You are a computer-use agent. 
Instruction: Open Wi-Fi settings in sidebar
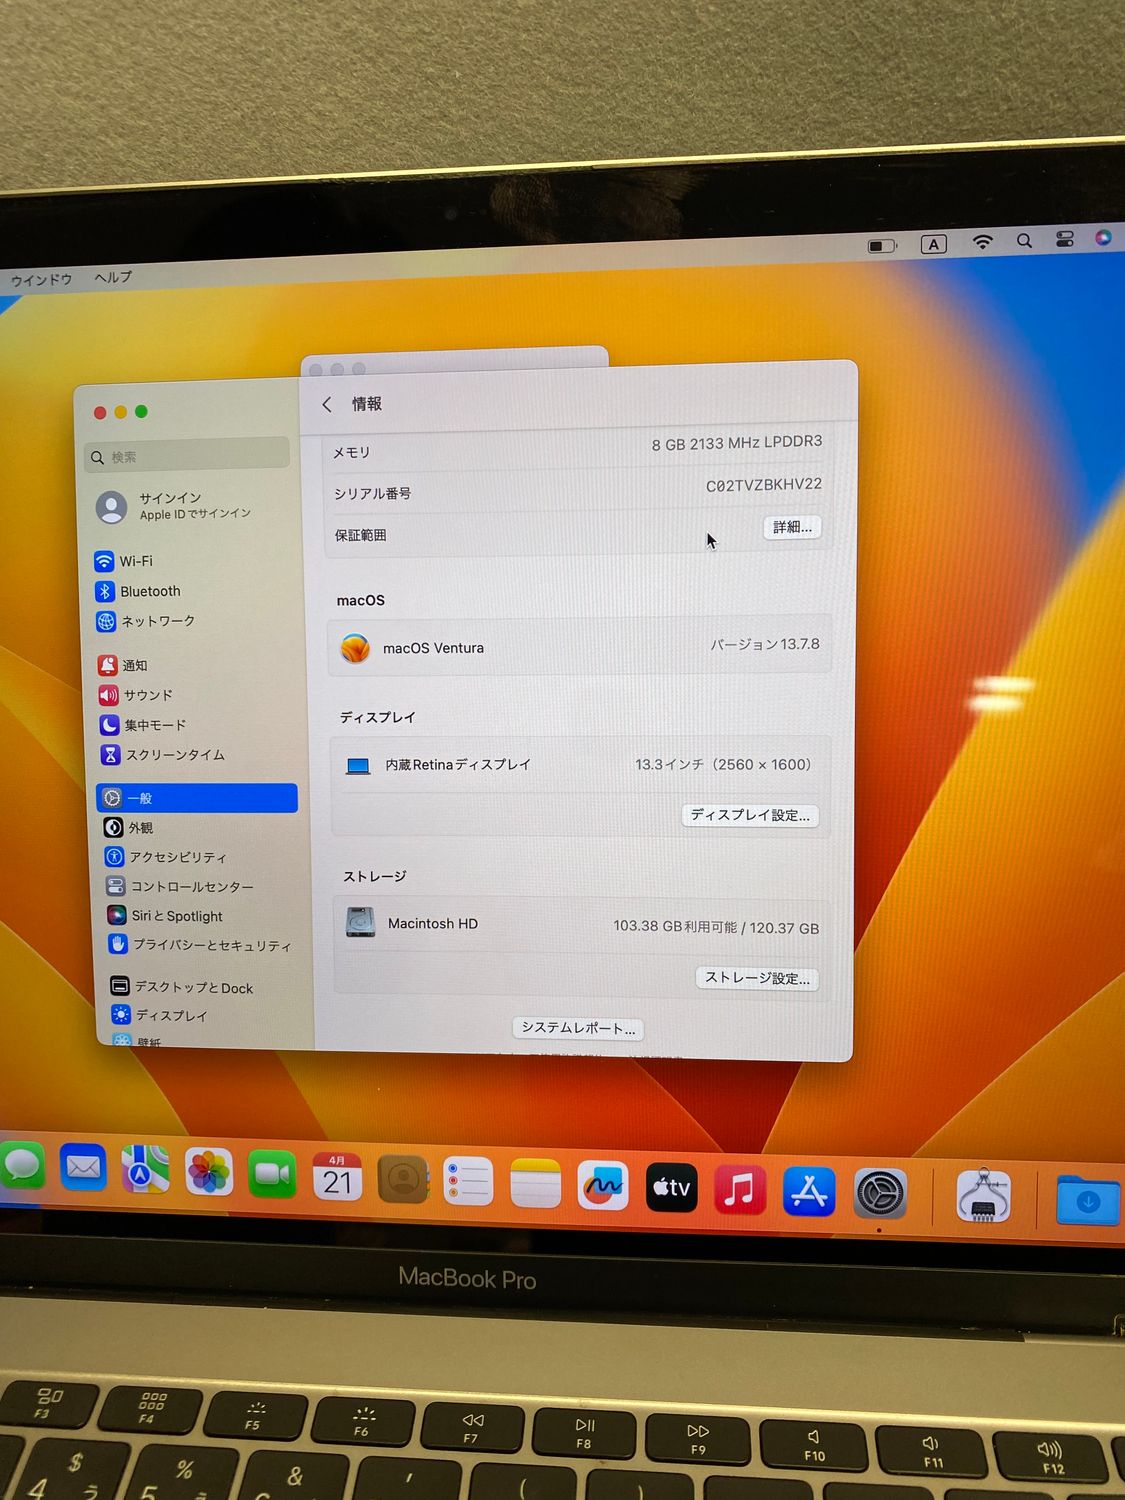135,561
